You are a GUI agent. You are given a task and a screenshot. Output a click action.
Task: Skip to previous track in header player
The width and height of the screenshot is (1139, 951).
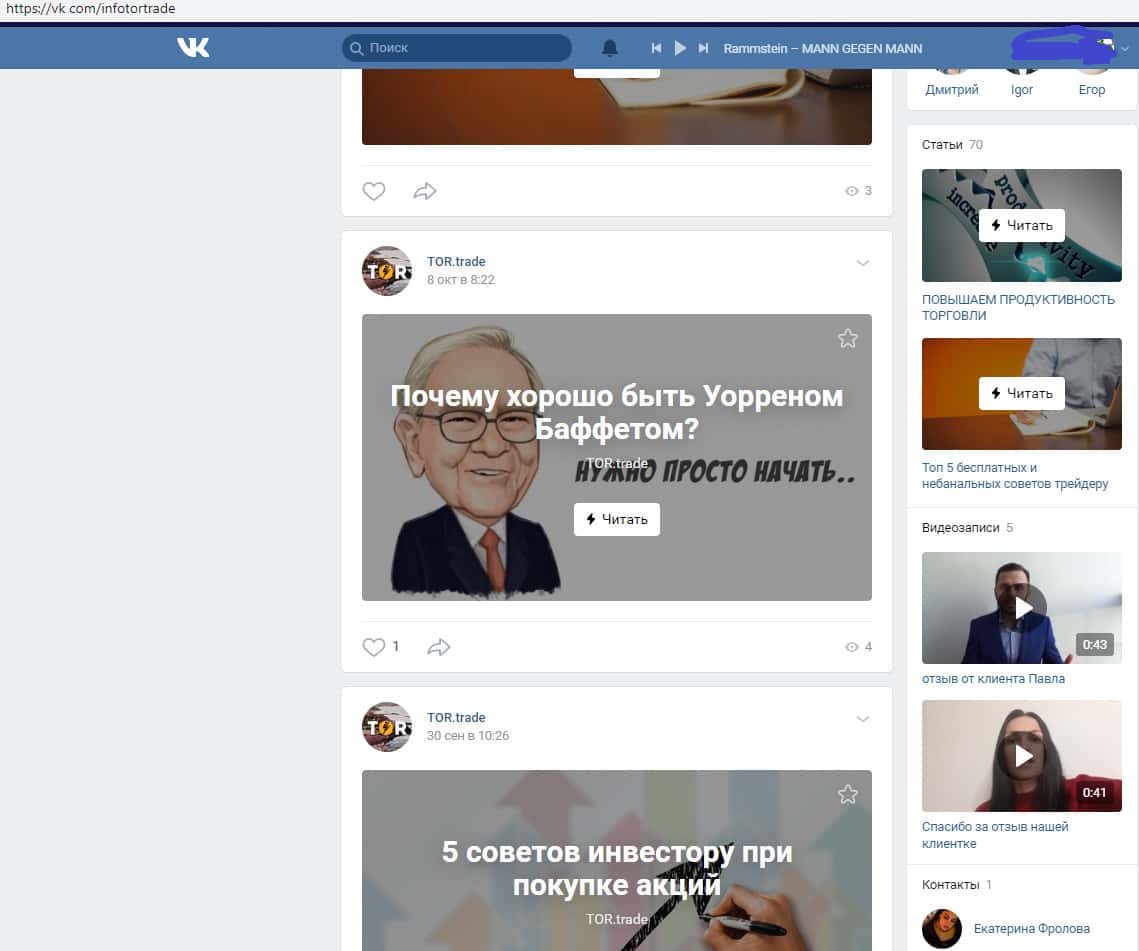[656, 48]
